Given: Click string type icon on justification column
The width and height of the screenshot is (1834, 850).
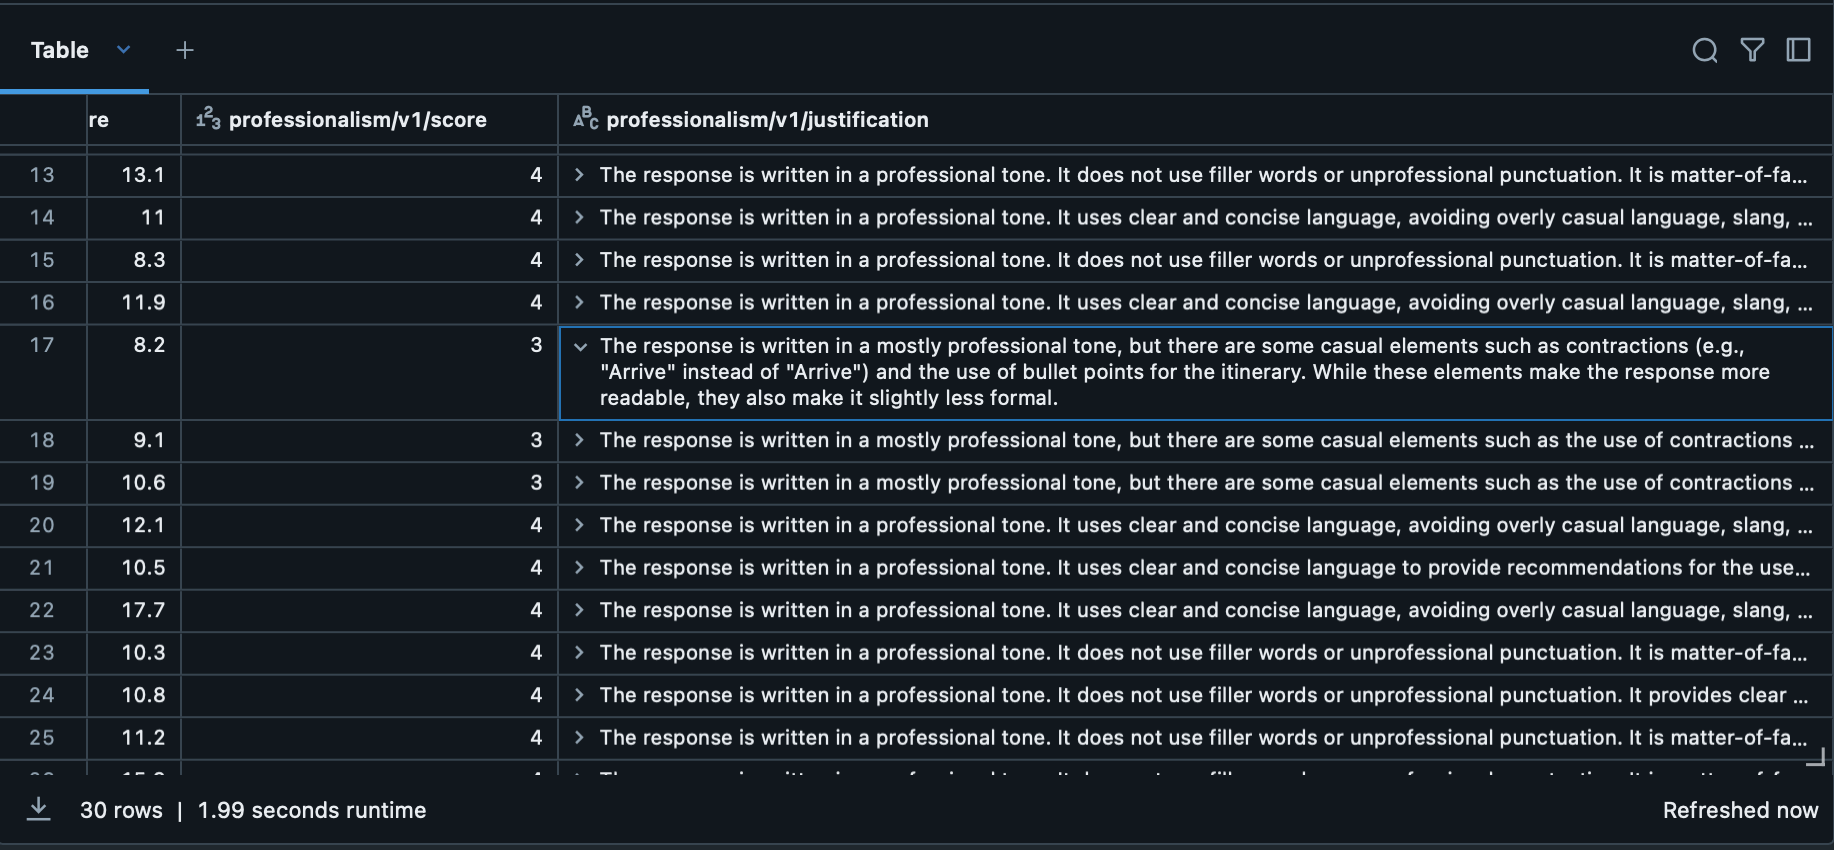Looking at the screenshot, I should click(x=586, y=119).
